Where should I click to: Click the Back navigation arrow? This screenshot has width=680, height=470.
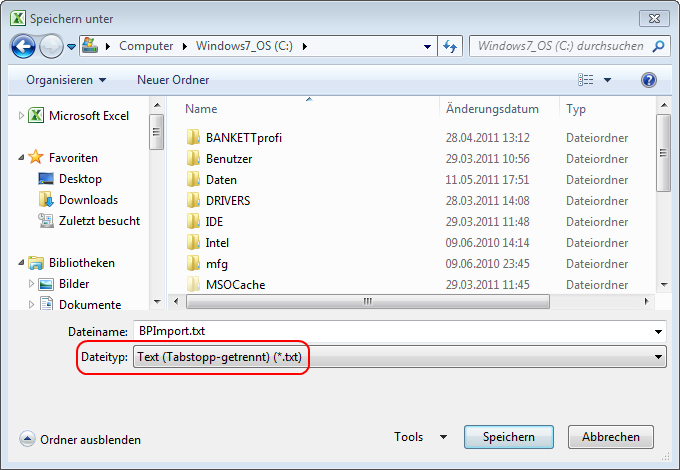(23, 46)
